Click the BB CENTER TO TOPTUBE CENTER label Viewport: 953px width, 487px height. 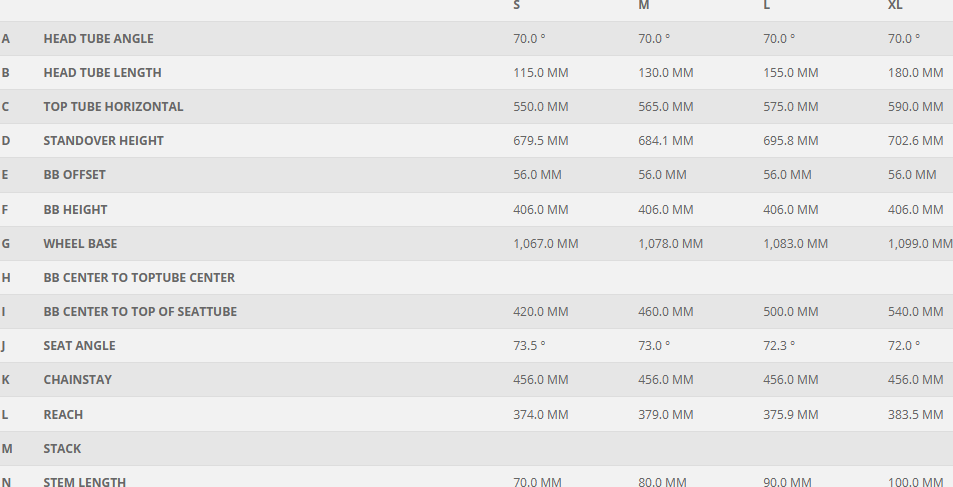coord(139,278)
